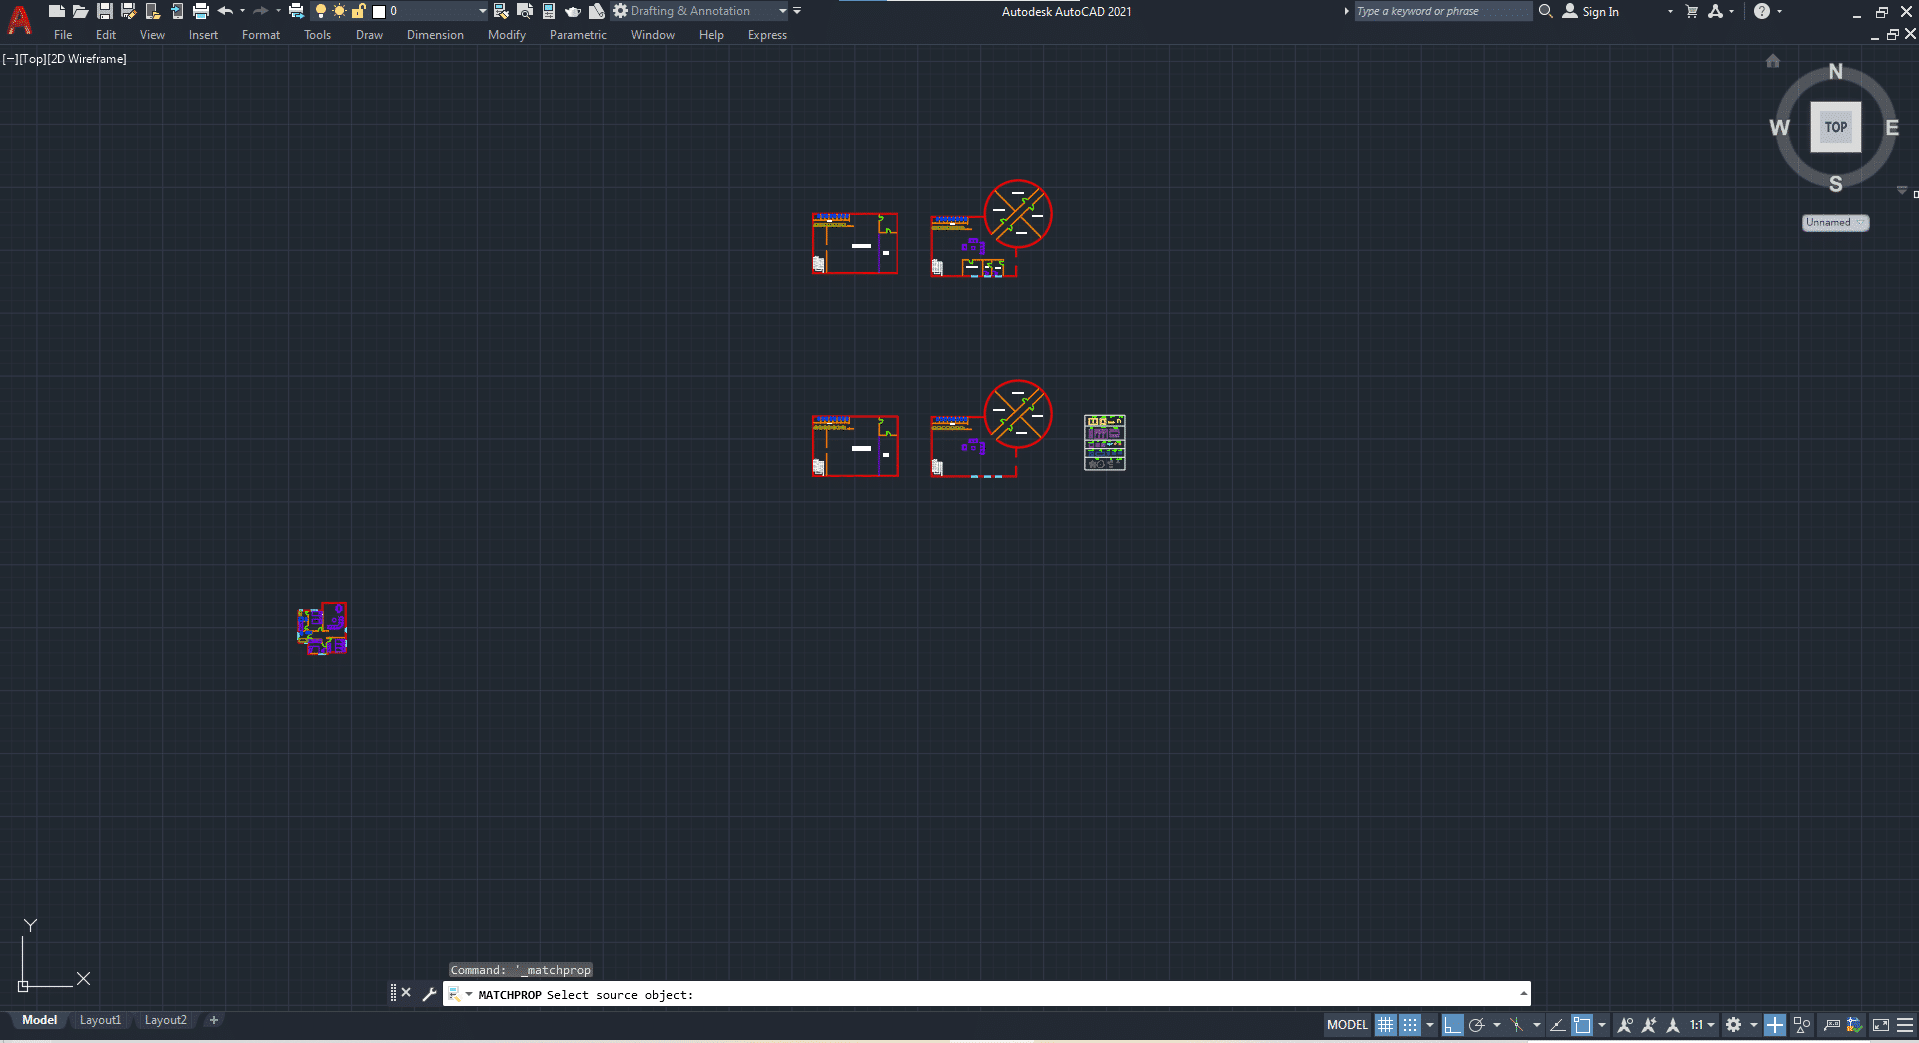Expand the 1:1 annotation scale dropdown

pyautogui.click(x=1702, y=1025)
